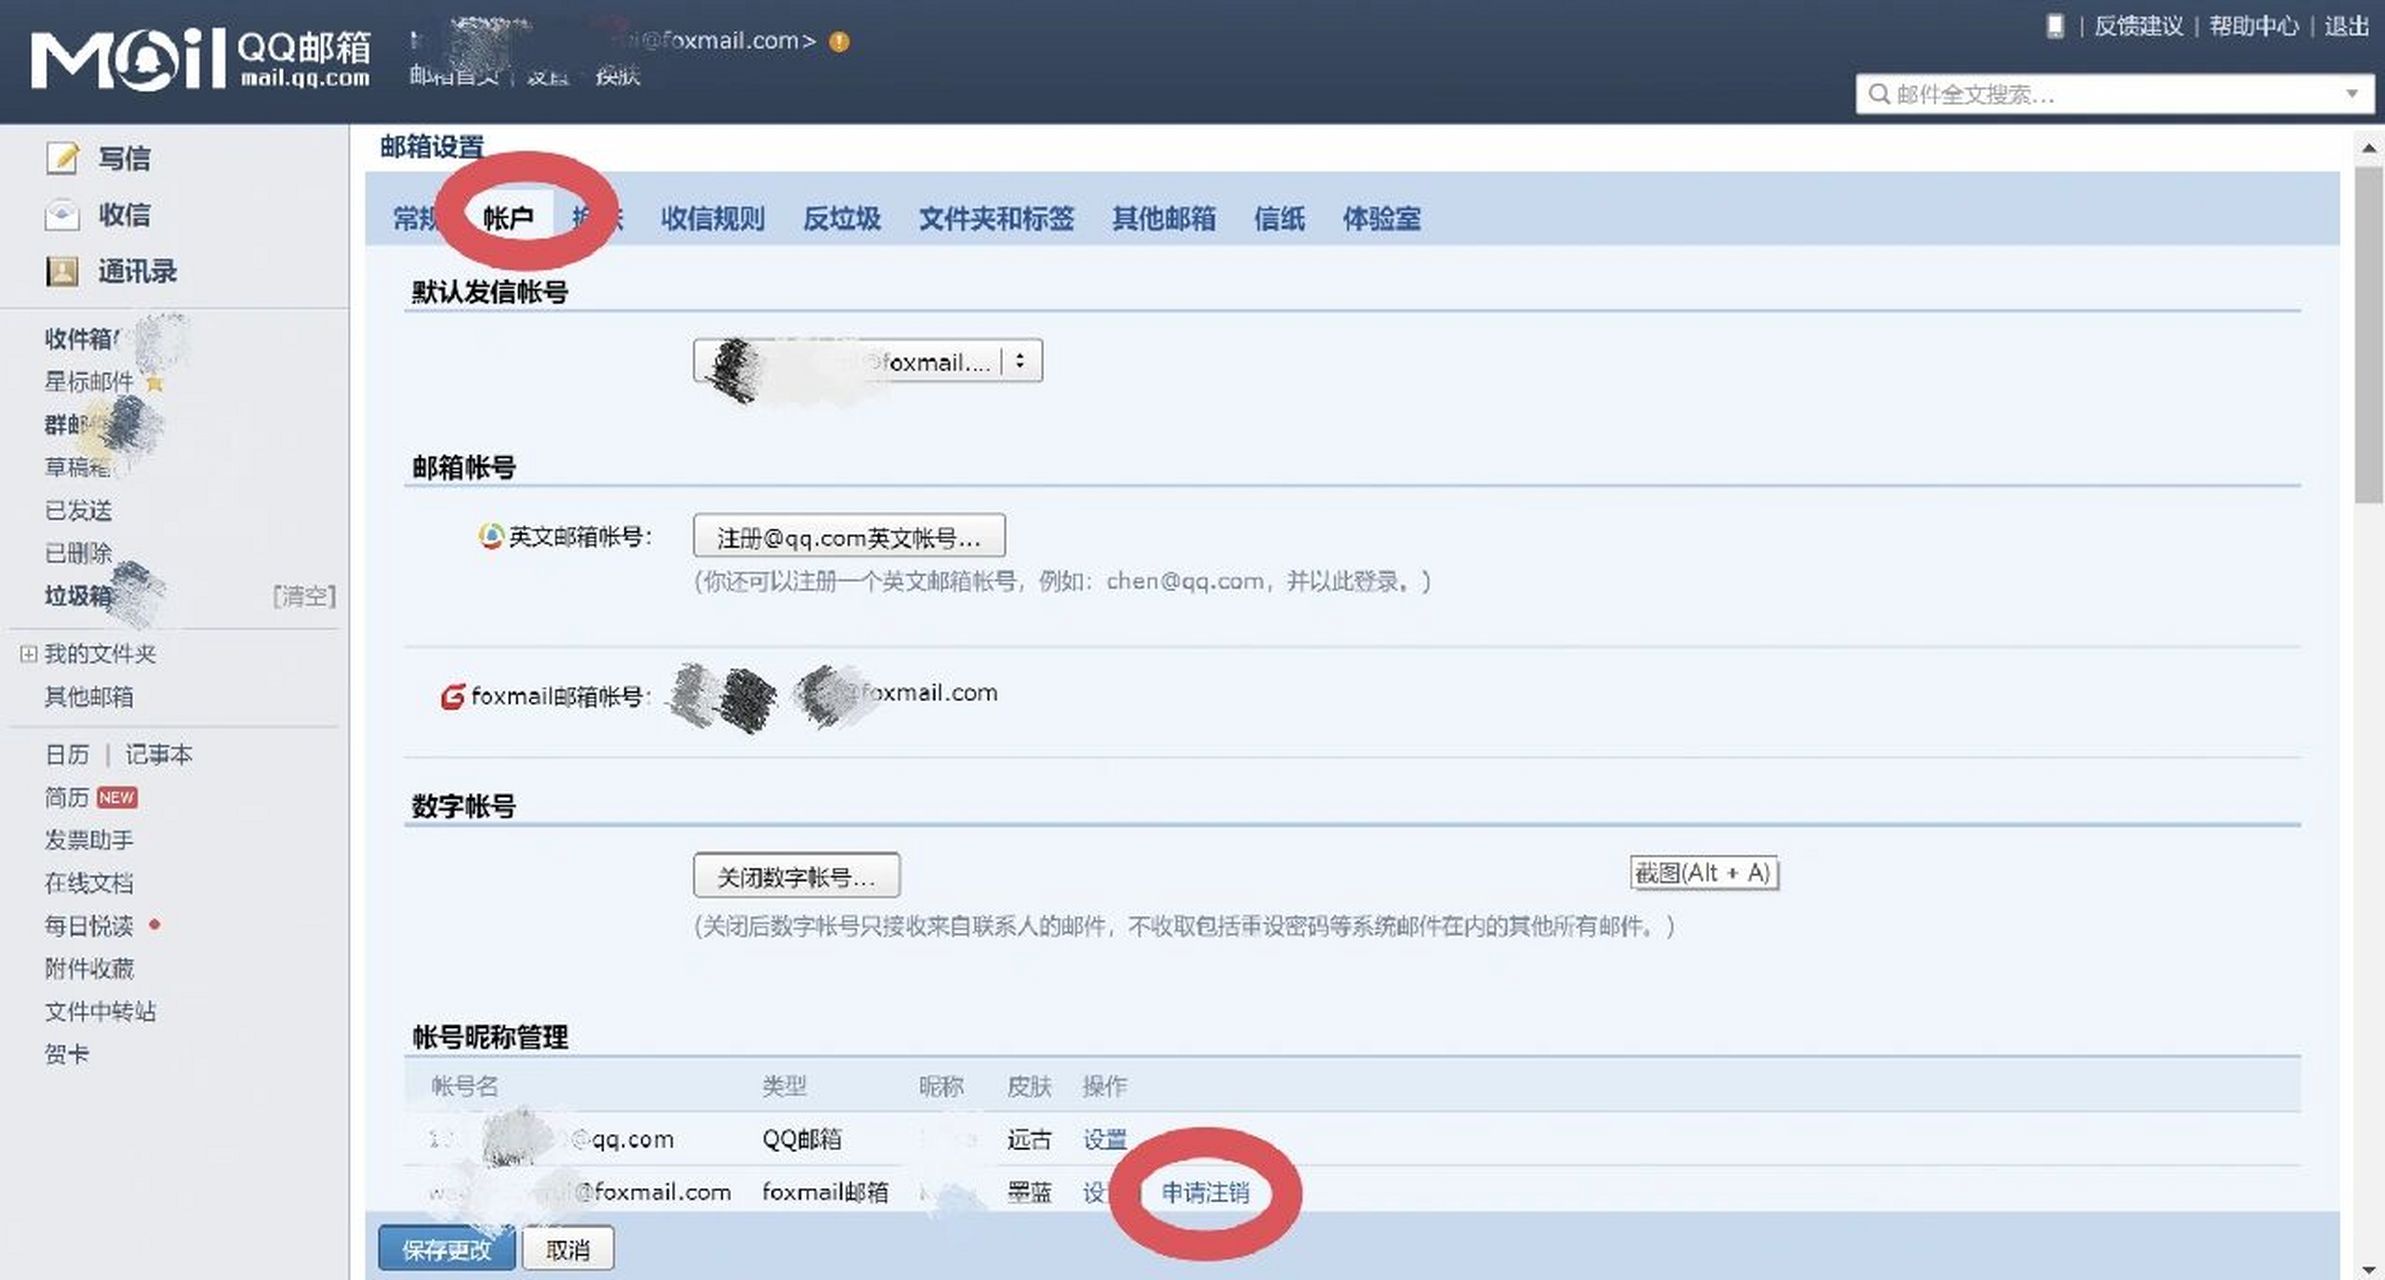Open the 通讯录 contacts icon
Screen dimensions: 2385x1280
(x=63, y=271)
